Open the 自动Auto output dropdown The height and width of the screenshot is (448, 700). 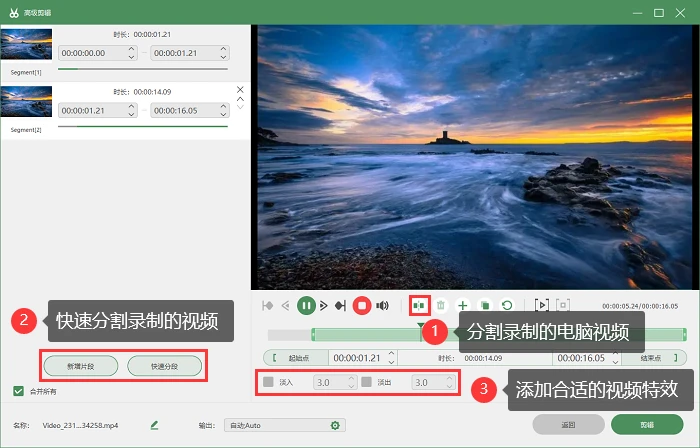point(285,425)
